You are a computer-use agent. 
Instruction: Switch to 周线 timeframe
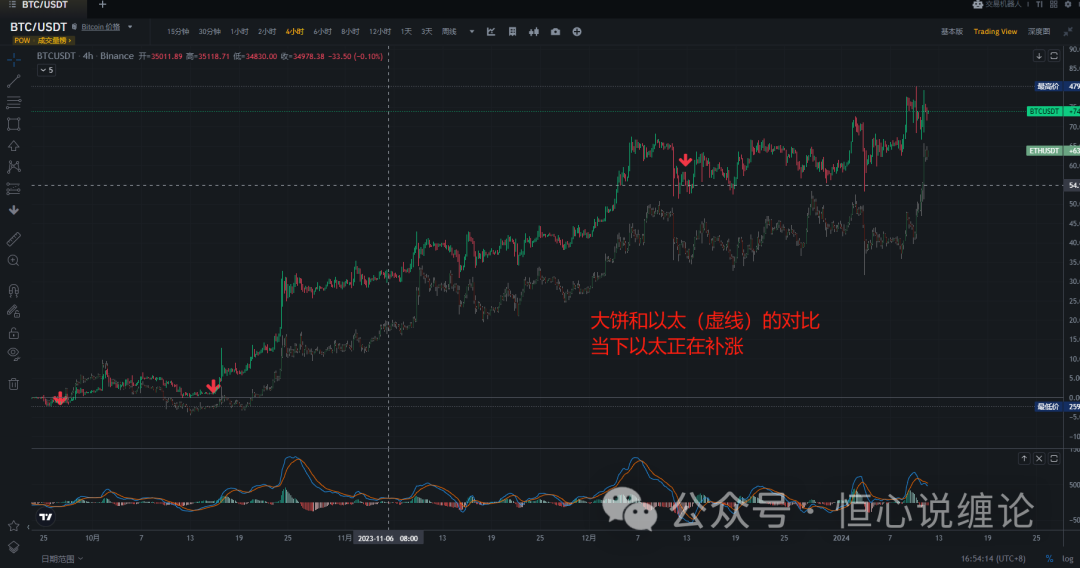(449, 32)
